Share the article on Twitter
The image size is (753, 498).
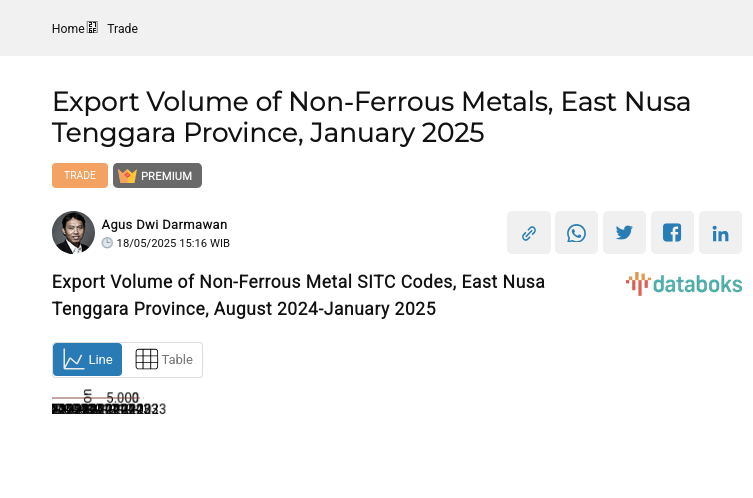(x=624, y=233)
